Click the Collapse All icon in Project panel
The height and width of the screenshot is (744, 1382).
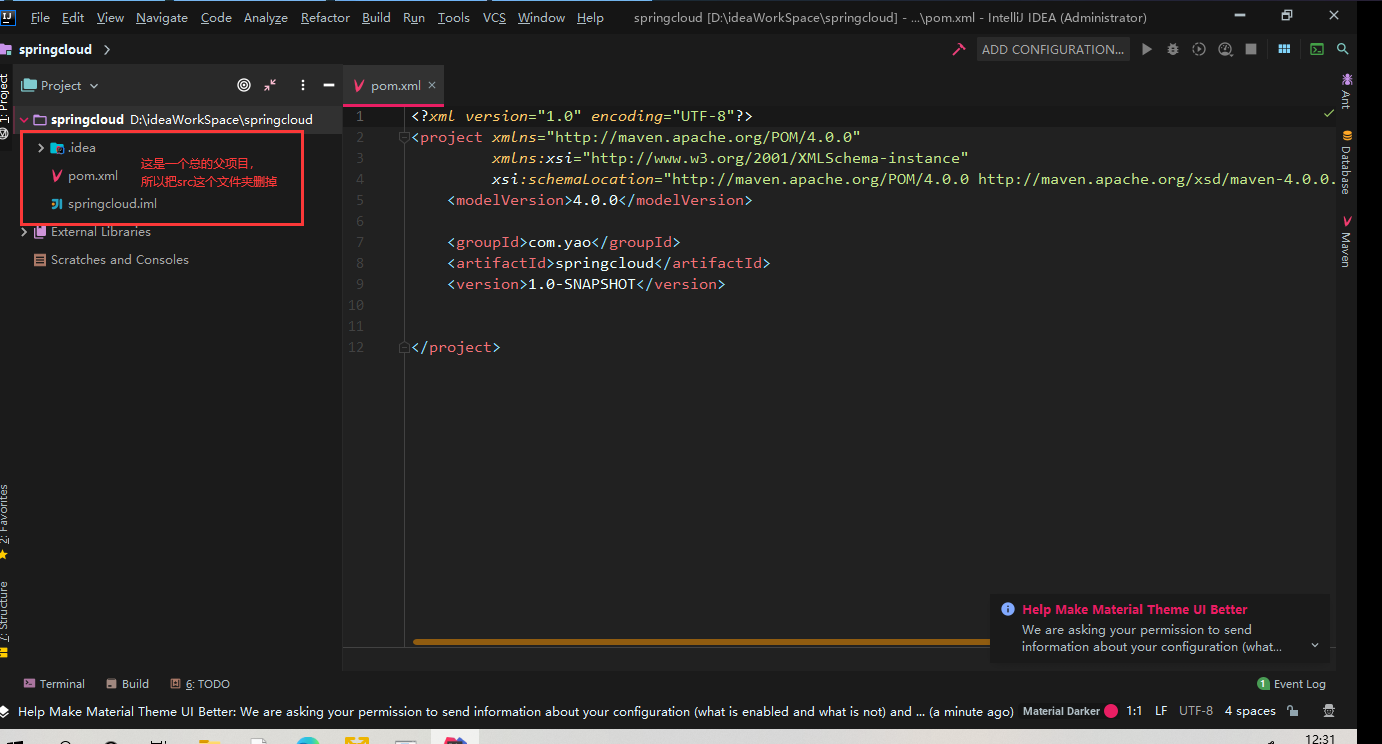click(271, 86)
